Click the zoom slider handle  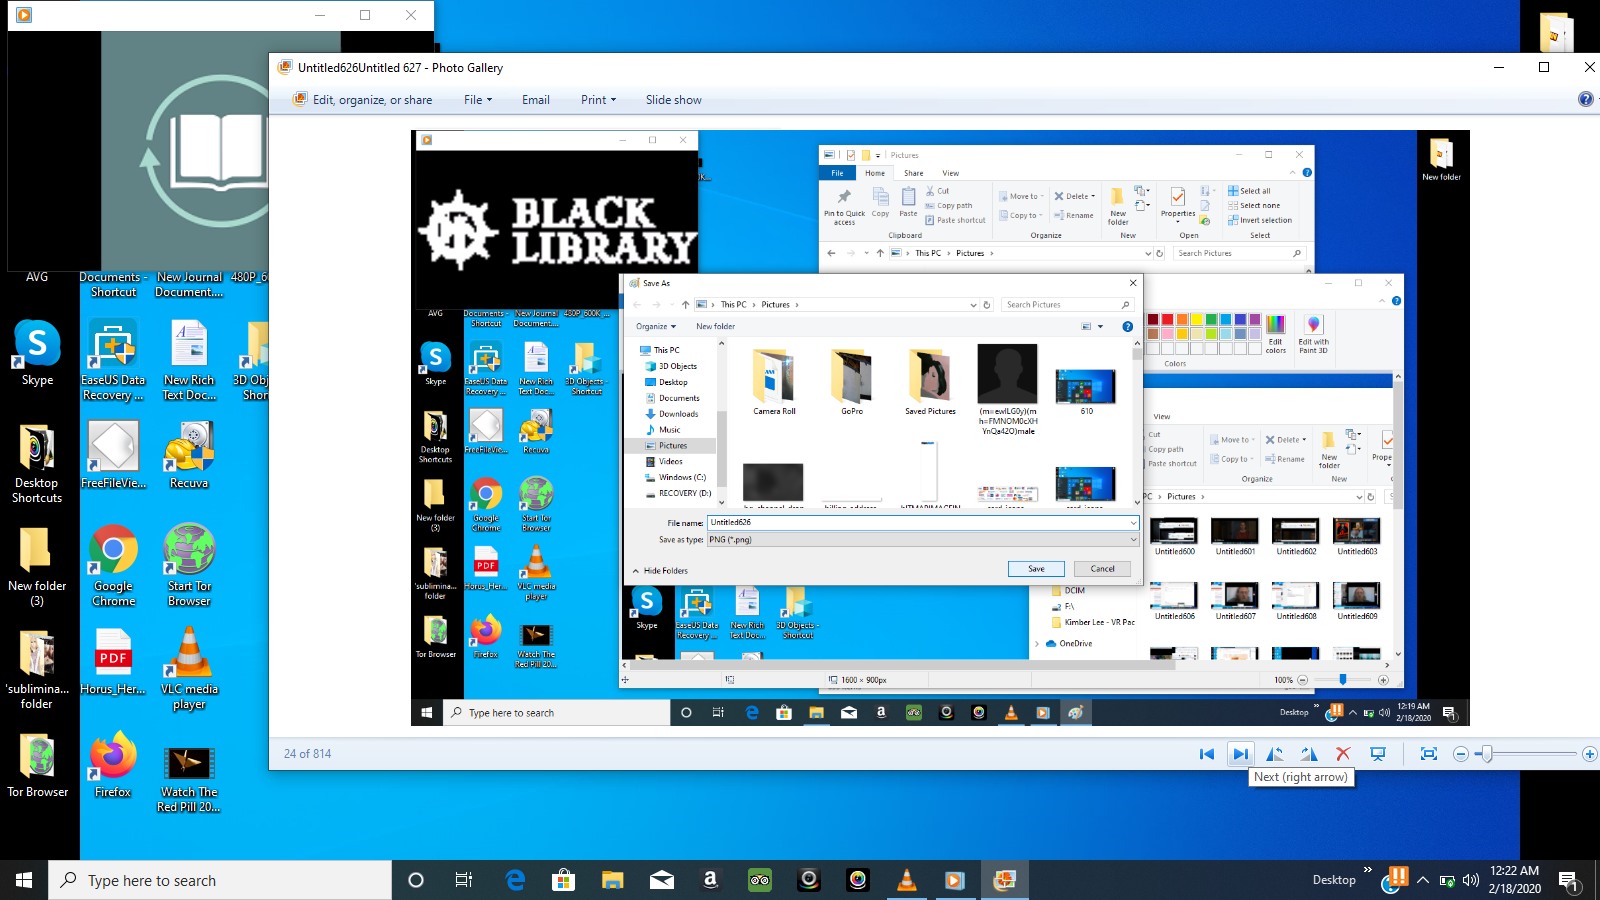click(1487, 754)
